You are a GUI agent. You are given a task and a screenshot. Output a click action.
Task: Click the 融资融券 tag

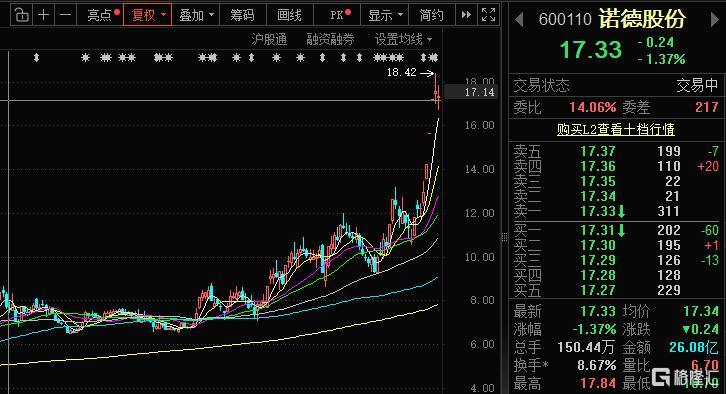[331, 39]
